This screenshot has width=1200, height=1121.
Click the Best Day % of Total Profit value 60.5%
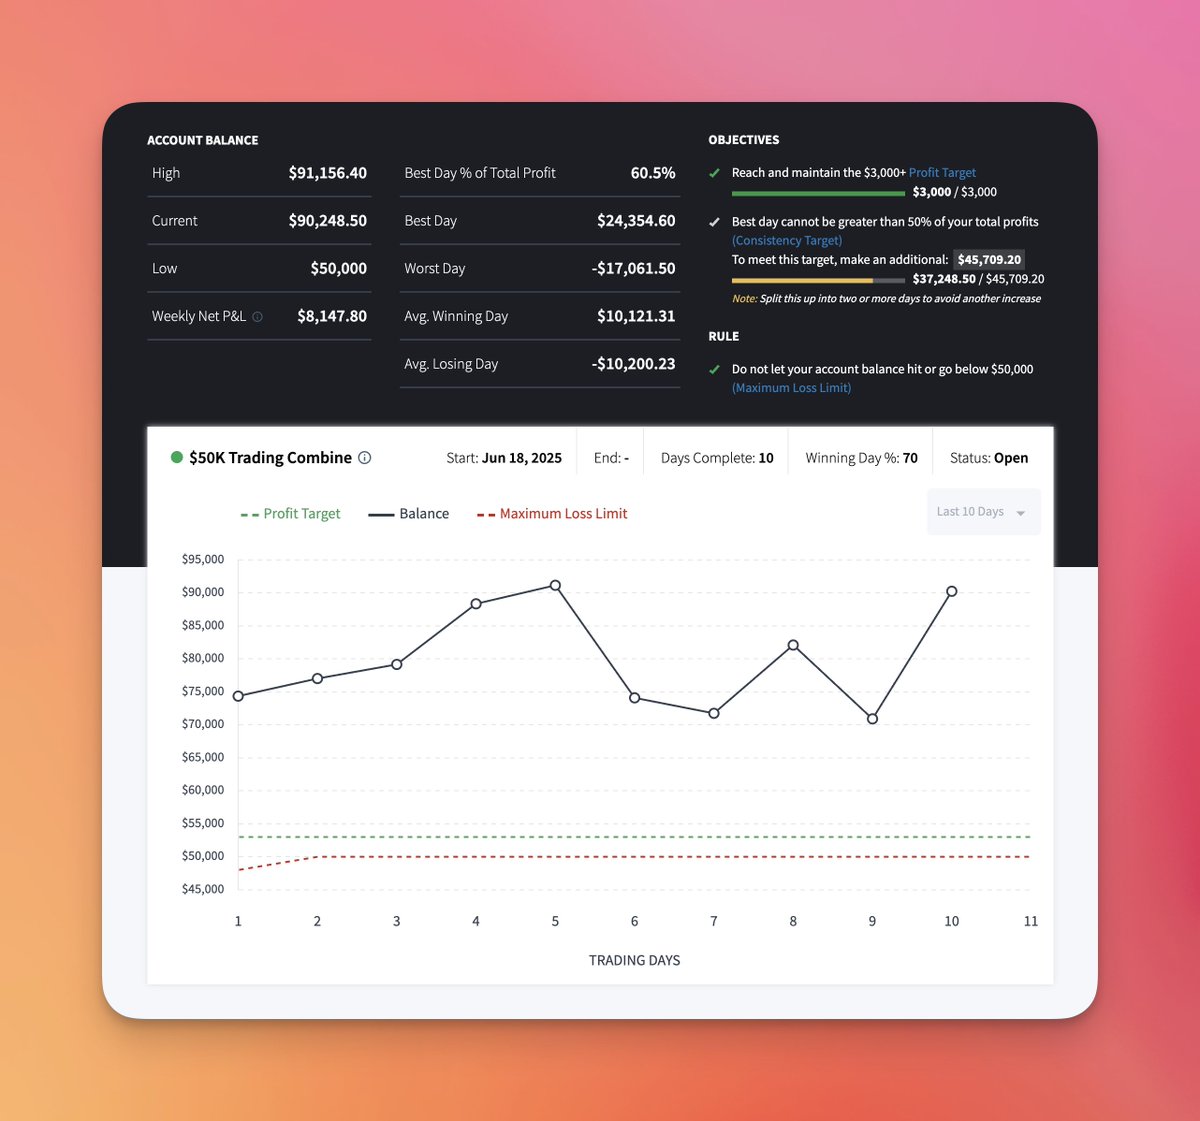tap(653, 173)
